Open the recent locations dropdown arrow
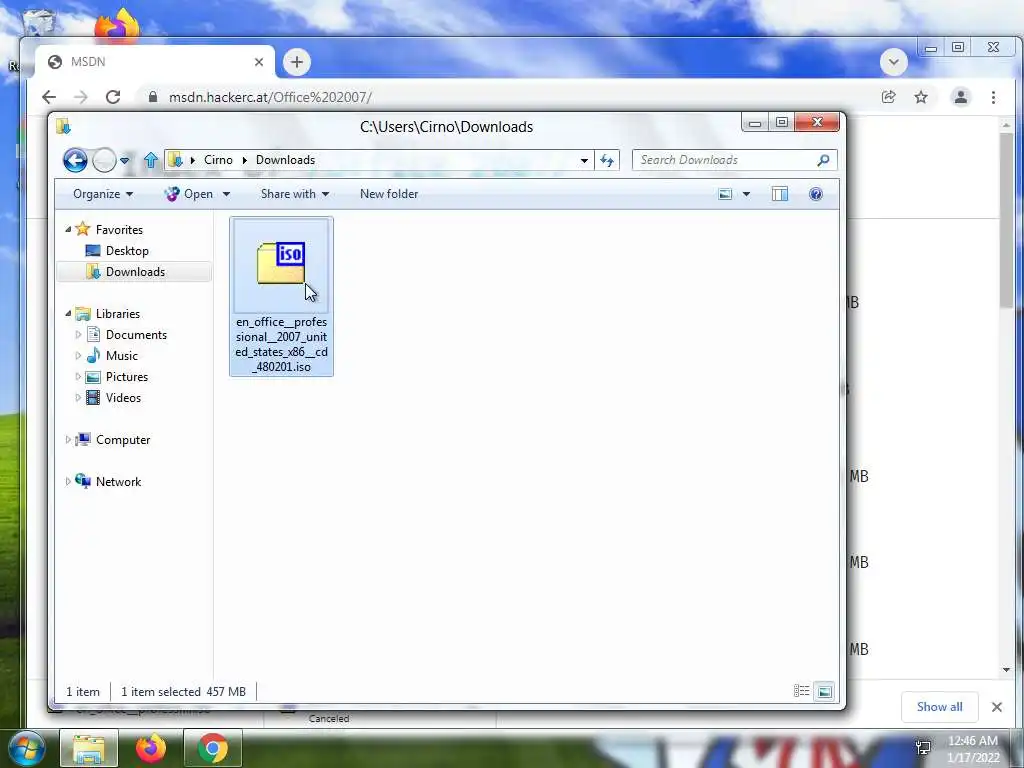The height and width of the screenshot is (768, 1024). (125, 160)
